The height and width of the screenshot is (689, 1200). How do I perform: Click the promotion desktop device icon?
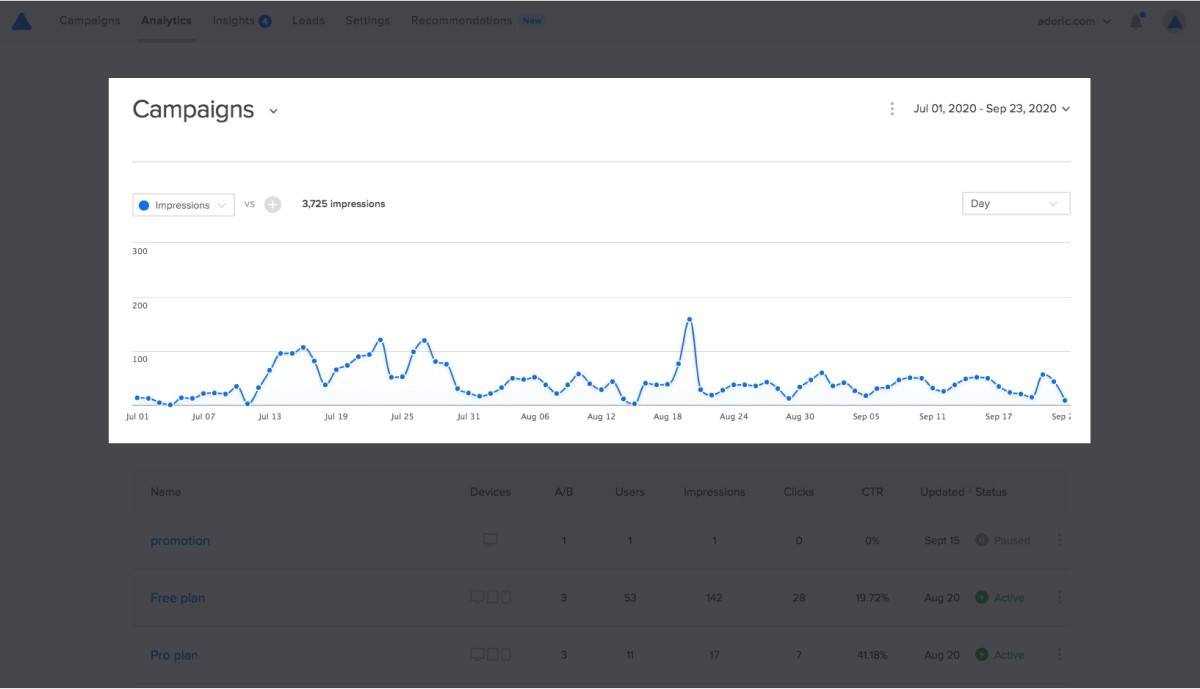pyautogui.click(x=490, y=540)
